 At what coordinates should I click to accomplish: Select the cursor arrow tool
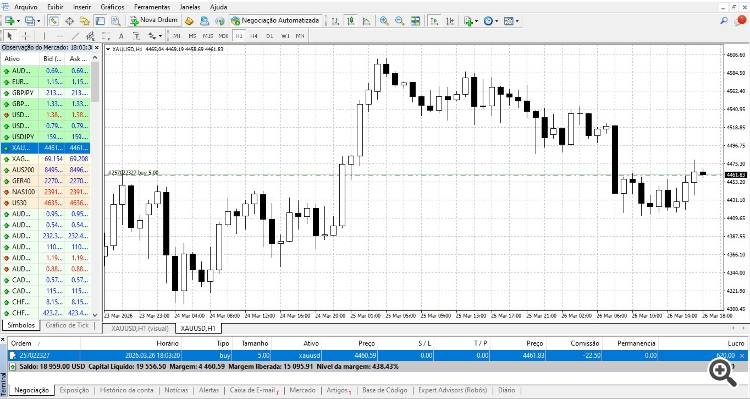tap(10, 36)
